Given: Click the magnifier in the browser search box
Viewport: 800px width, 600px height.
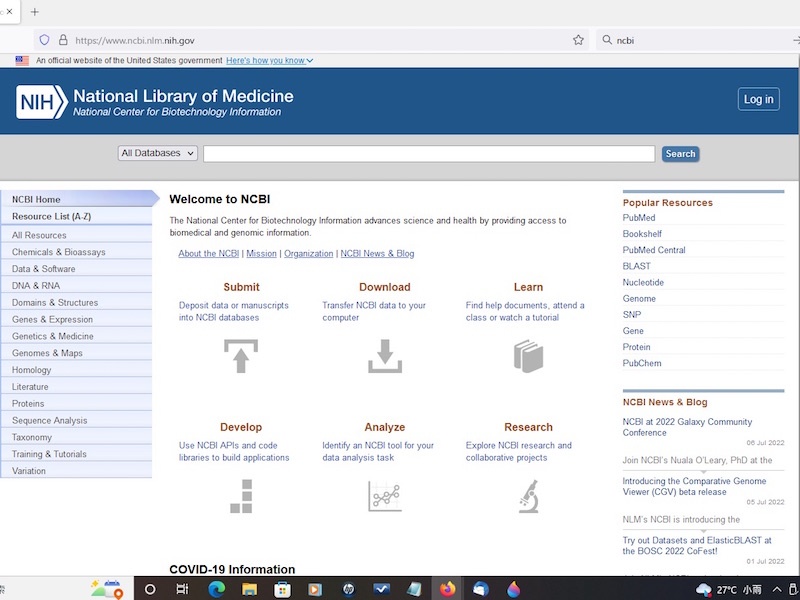Looking at the screenshot, I should pyautogui.click(x=607, y=40).
